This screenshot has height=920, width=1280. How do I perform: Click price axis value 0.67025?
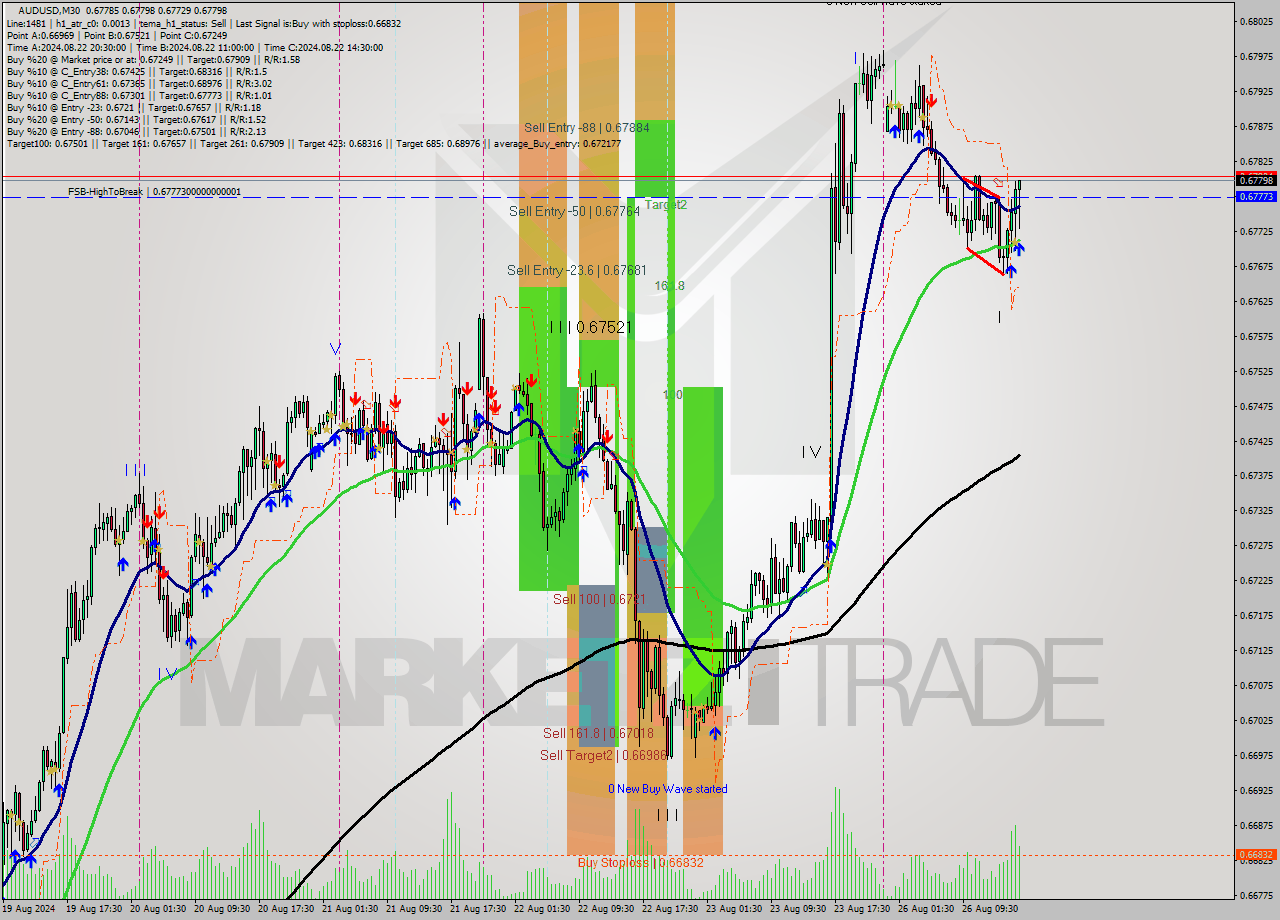[1256, 720]
